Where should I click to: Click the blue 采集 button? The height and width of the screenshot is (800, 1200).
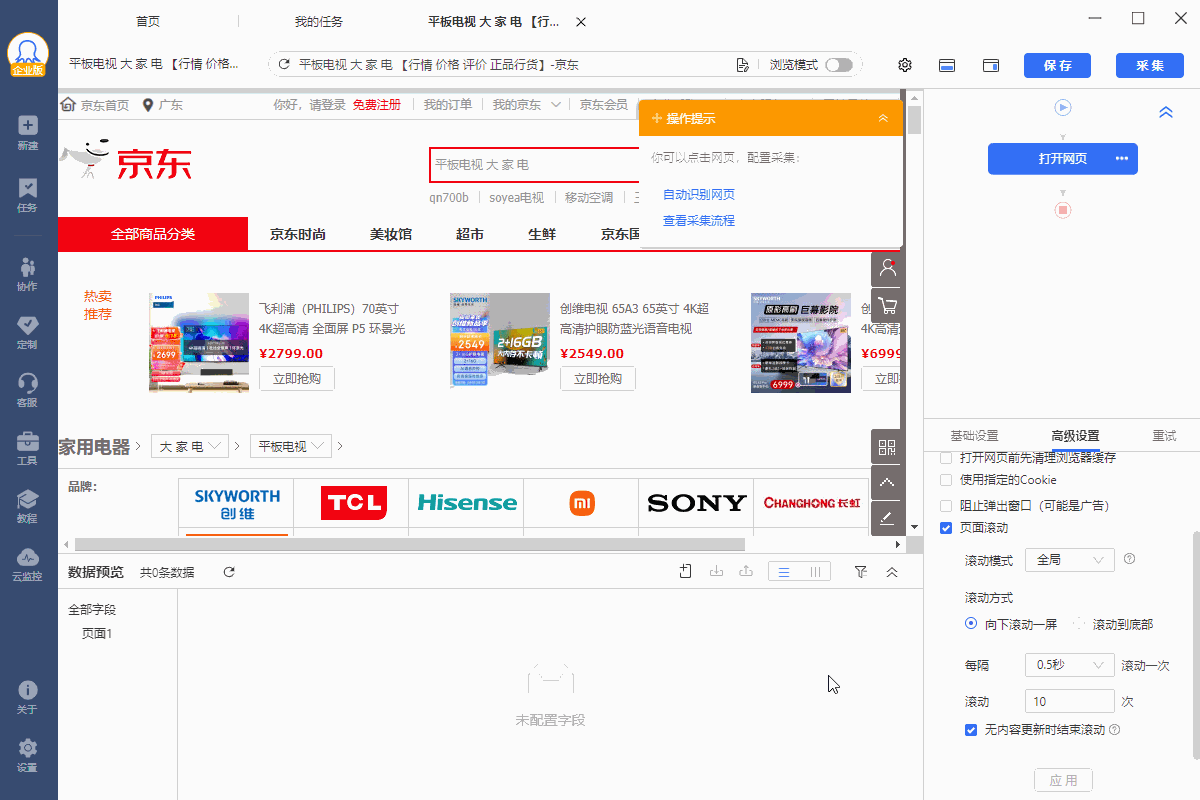[1150, 65]
